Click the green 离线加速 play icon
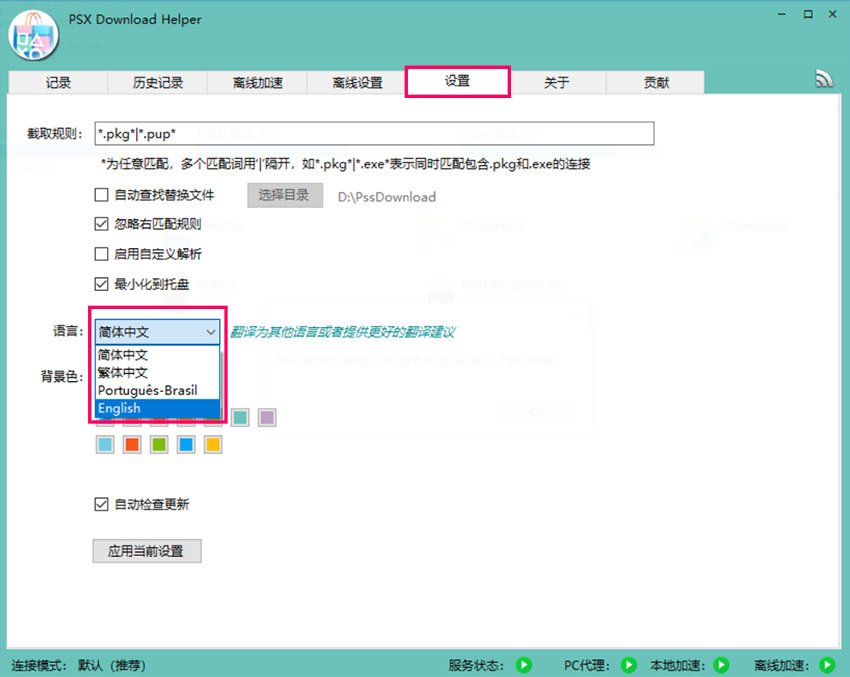 [x=826, y=665]
